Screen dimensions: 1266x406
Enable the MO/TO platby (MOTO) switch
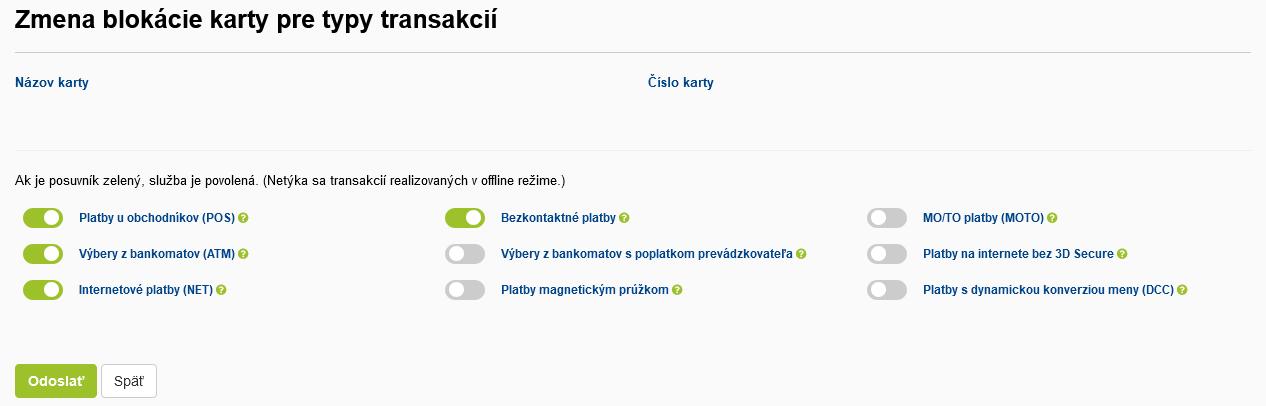tap(887, 218)
